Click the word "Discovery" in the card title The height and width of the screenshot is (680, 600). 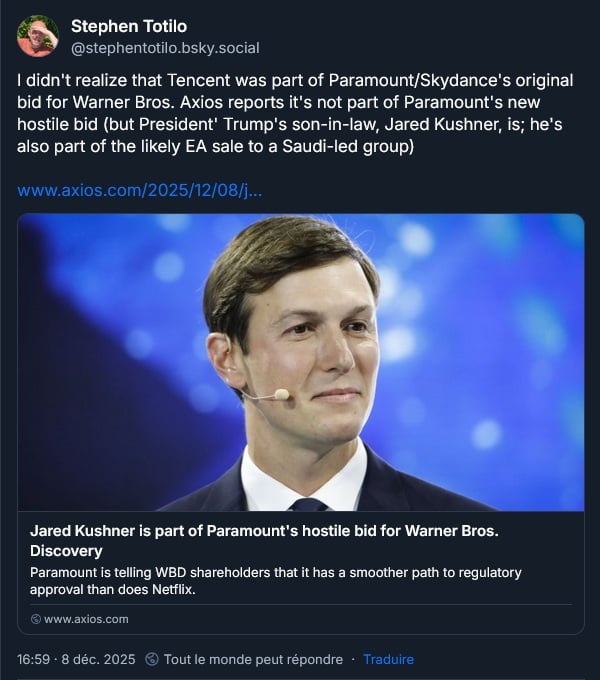click(x=66, y=550)
